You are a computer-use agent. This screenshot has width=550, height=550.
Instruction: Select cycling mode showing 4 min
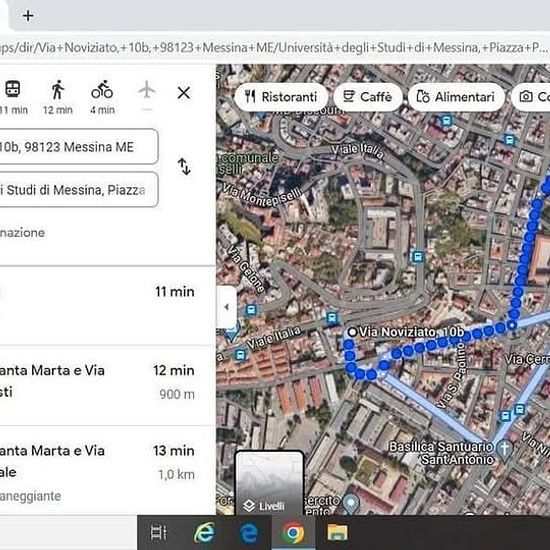(x=102, y=96)
